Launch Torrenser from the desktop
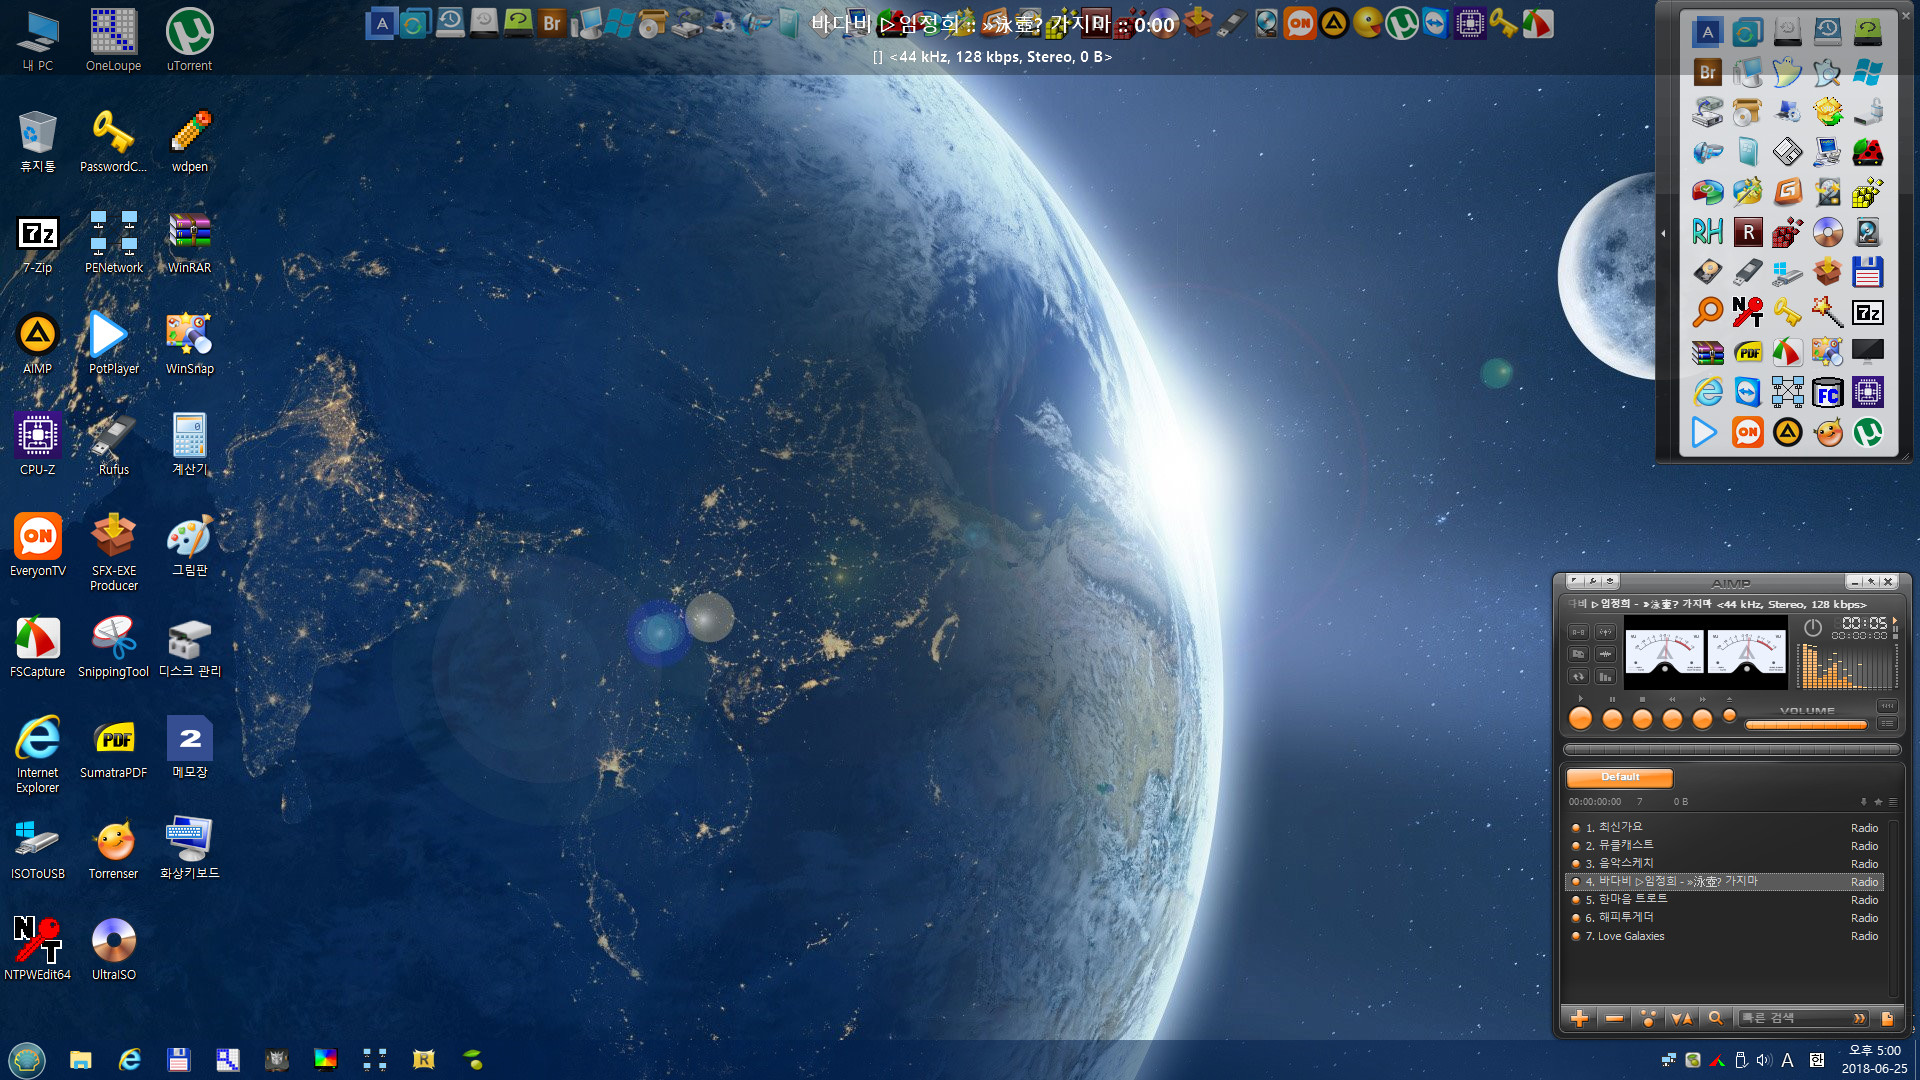The width and height of the screenshot is (1920, 1080). coord(113,848)
